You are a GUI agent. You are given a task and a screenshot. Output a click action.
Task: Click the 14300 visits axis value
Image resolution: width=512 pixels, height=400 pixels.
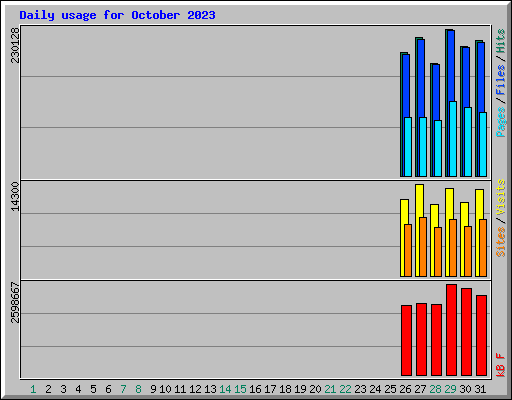pyautogui.click(x=15, y=197)
